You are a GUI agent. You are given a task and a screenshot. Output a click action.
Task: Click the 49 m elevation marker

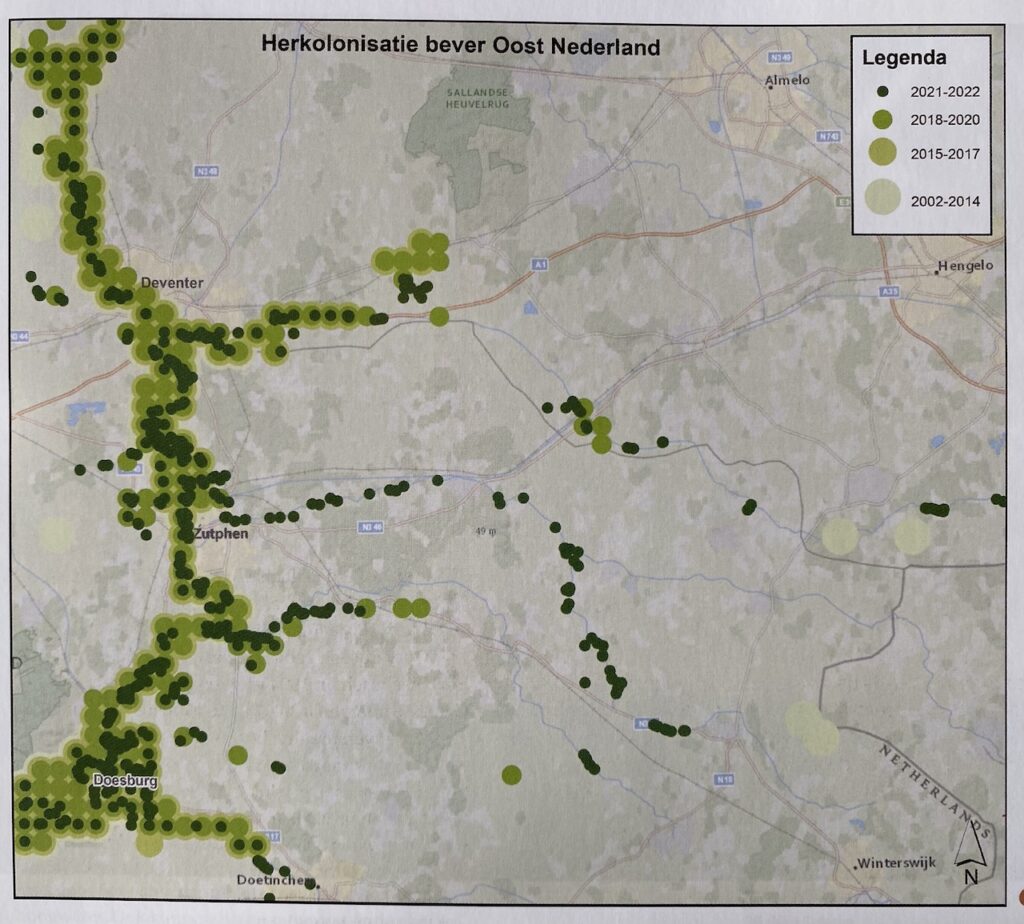tap(485, 532)
